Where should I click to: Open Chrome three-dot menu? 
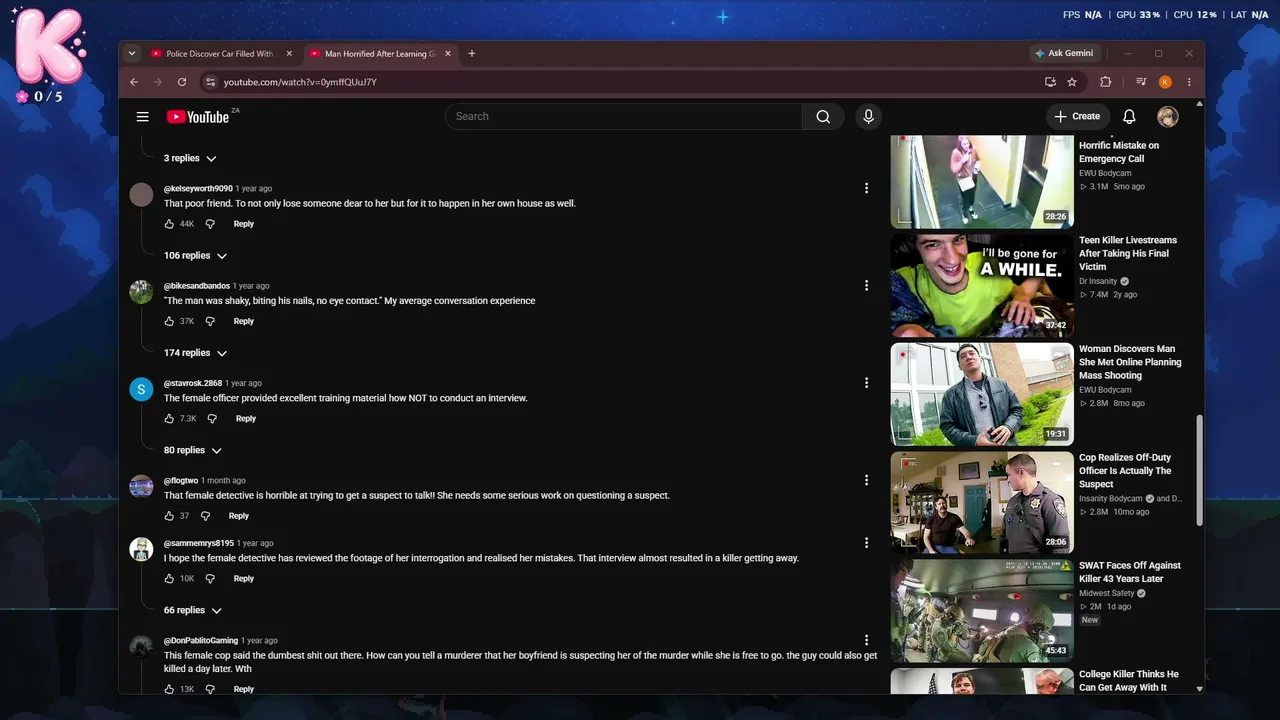[1189, 82]
